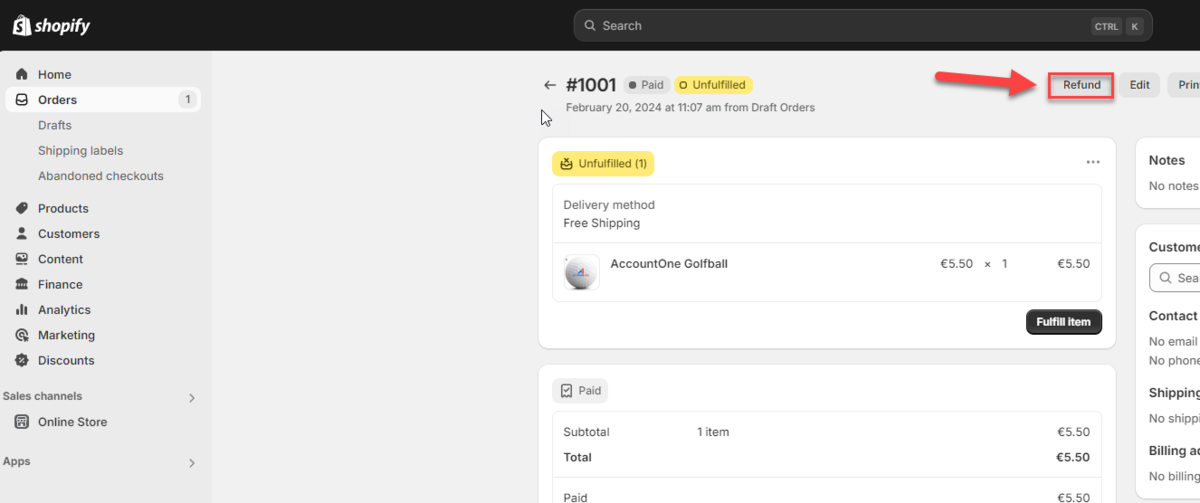The width and height of the screenshot is (1200, 503).
Task: Open Drafts under Orders
Action: (54, 125)
